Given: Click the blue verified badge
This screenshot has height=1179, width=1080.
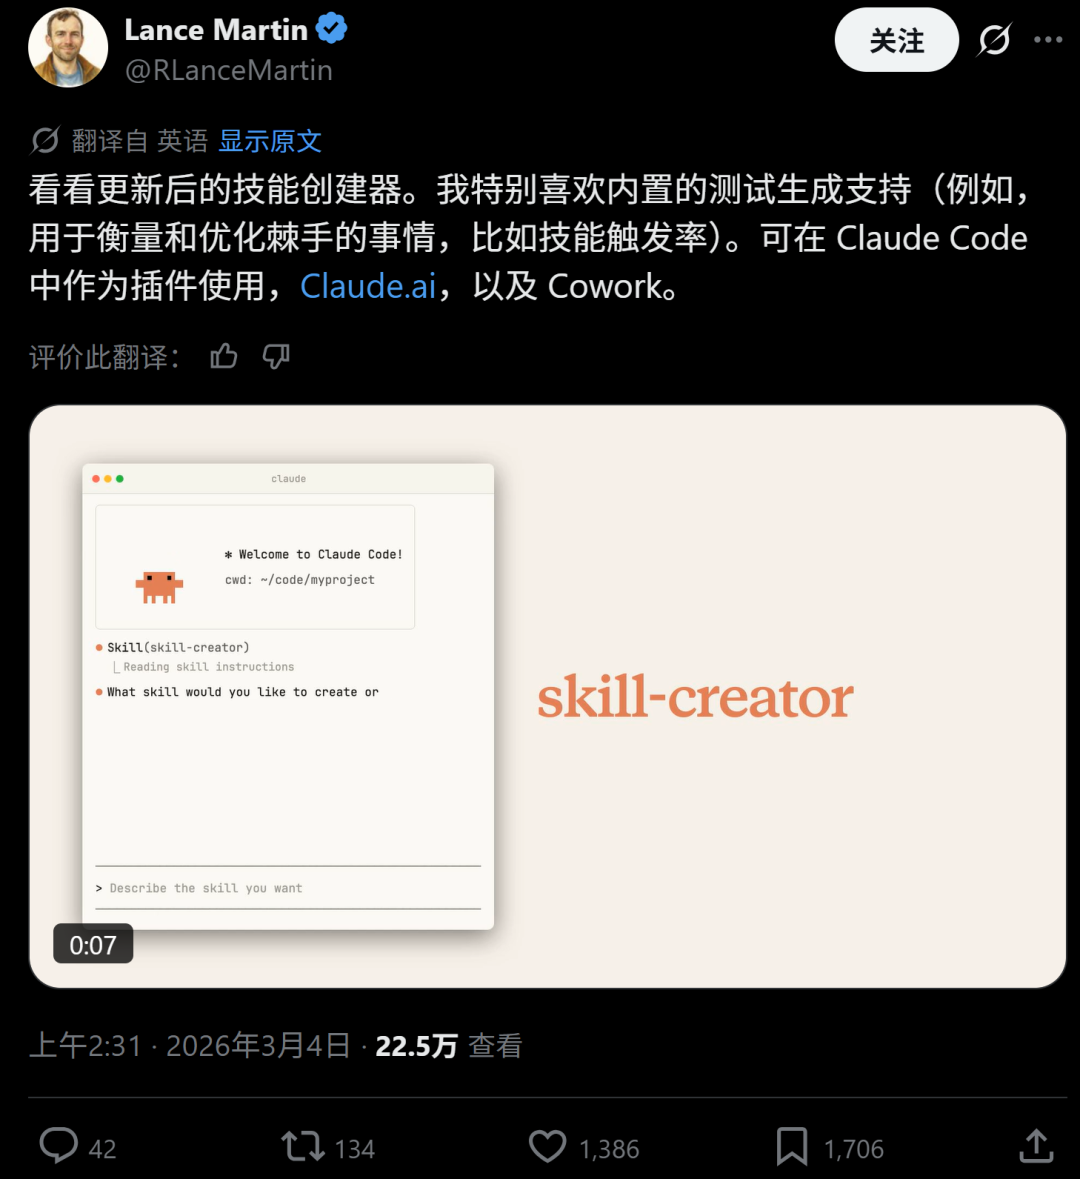Looking at the screenshot, I should 332,29.
